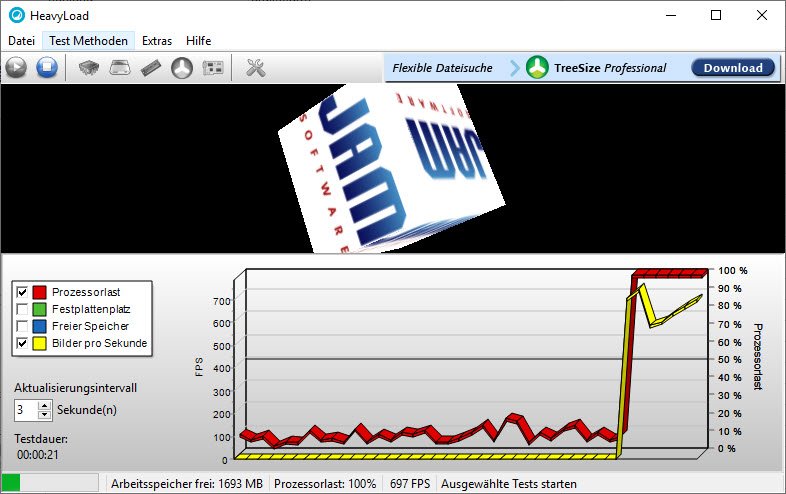Click the HeavyLoad app icon in title bar
Viewport: 786px width, 494px height.
(17, 15)
